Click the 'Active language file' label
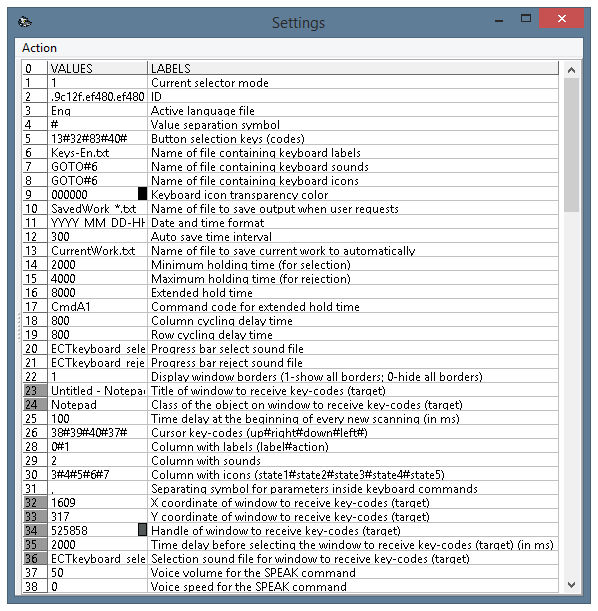This screenshot has height=611, width=598. coord(203,111)
